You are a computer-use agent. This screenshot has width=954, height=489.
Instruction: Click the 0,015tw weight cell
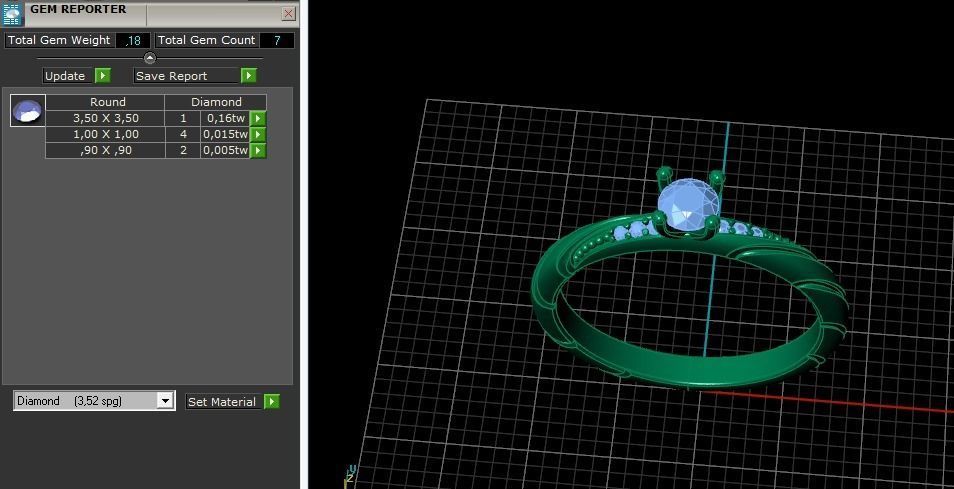pos(226,134)
